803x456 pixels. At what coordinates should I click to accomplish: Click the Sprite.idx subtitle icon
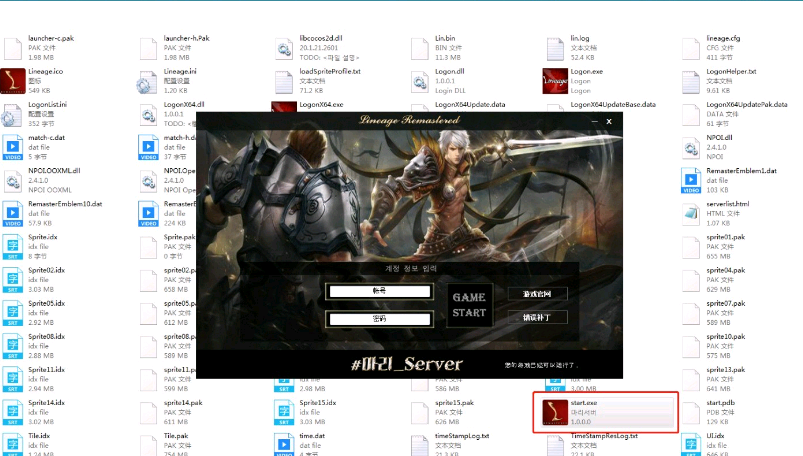click(13, 247)
